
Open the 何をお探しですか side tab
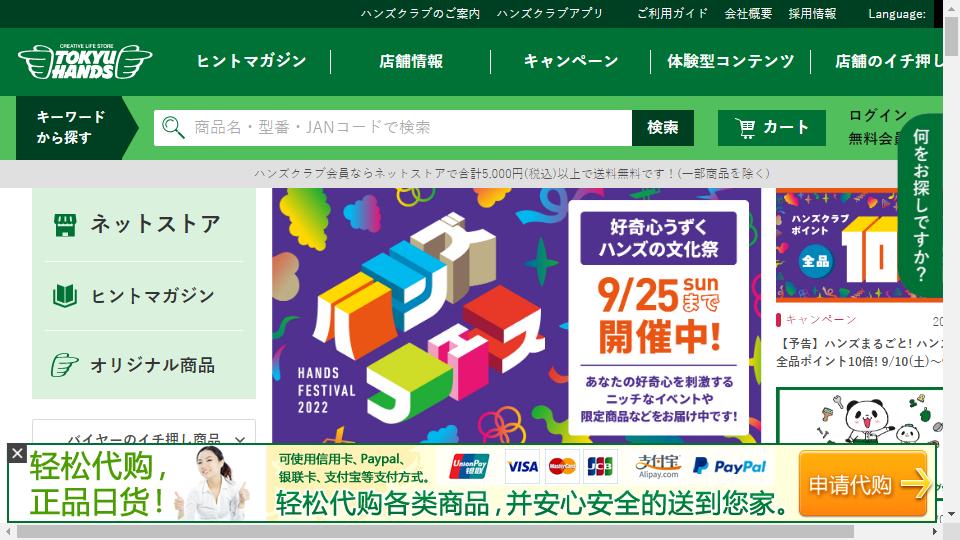pyautogui.click(x=921, y=205)
